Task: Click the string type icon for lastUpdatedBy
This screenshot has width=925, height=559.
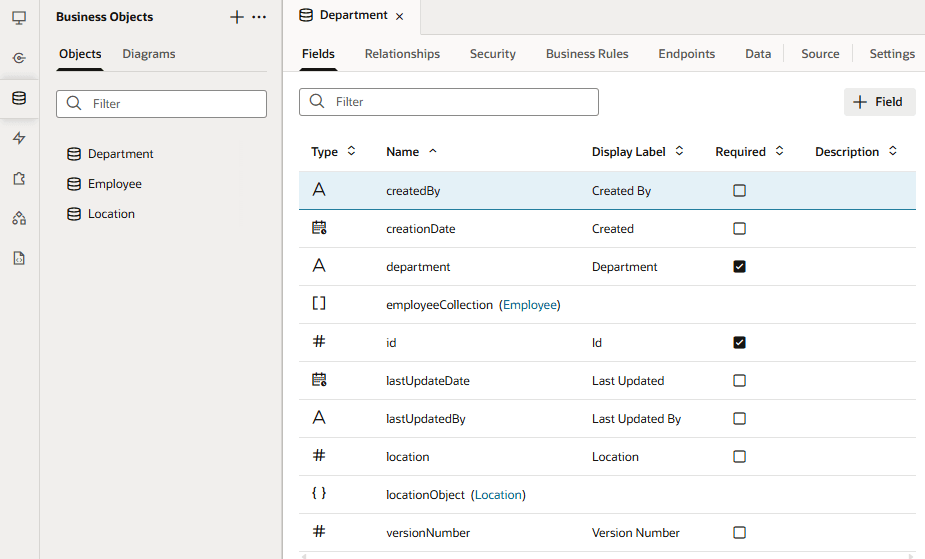Action: [x=319, y=418]
